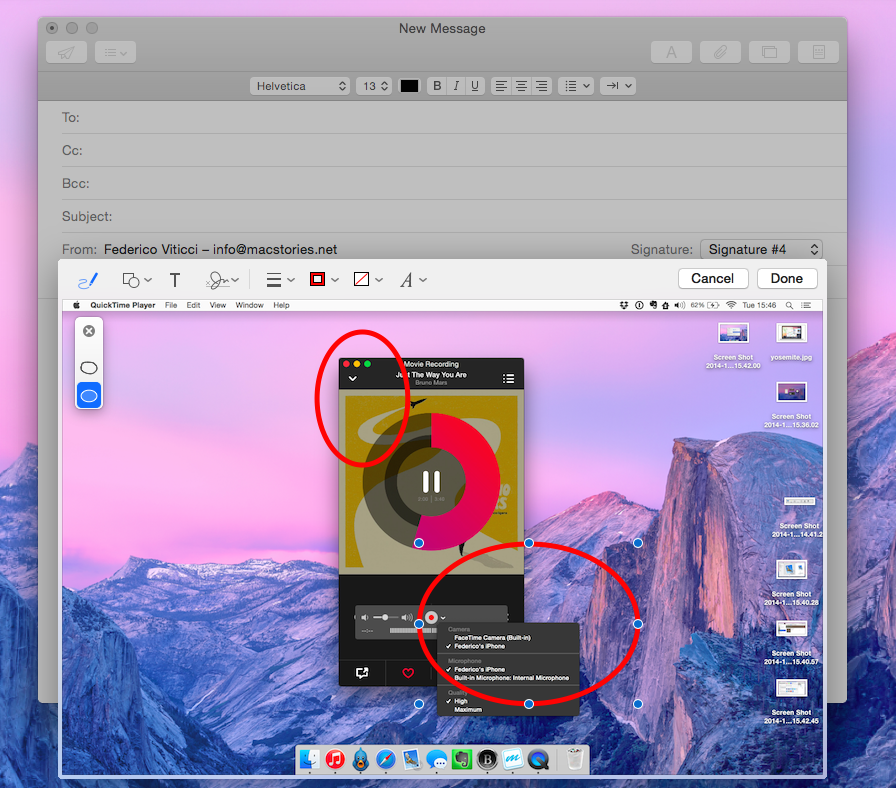Viewport: 896px width, 788px height.
Task: Select the filled oval shape style option
Action: tap(88, 395)
